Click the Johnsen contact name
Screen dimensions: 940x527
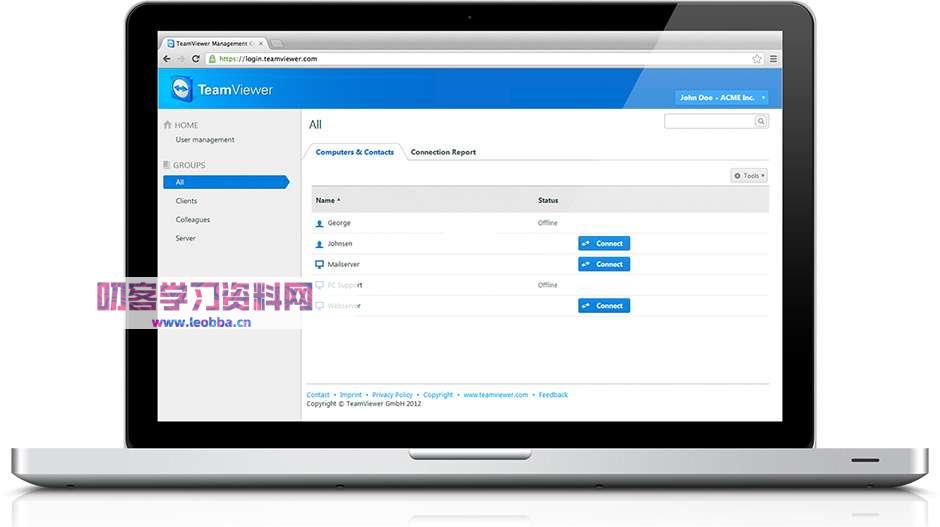click(340, 244)
